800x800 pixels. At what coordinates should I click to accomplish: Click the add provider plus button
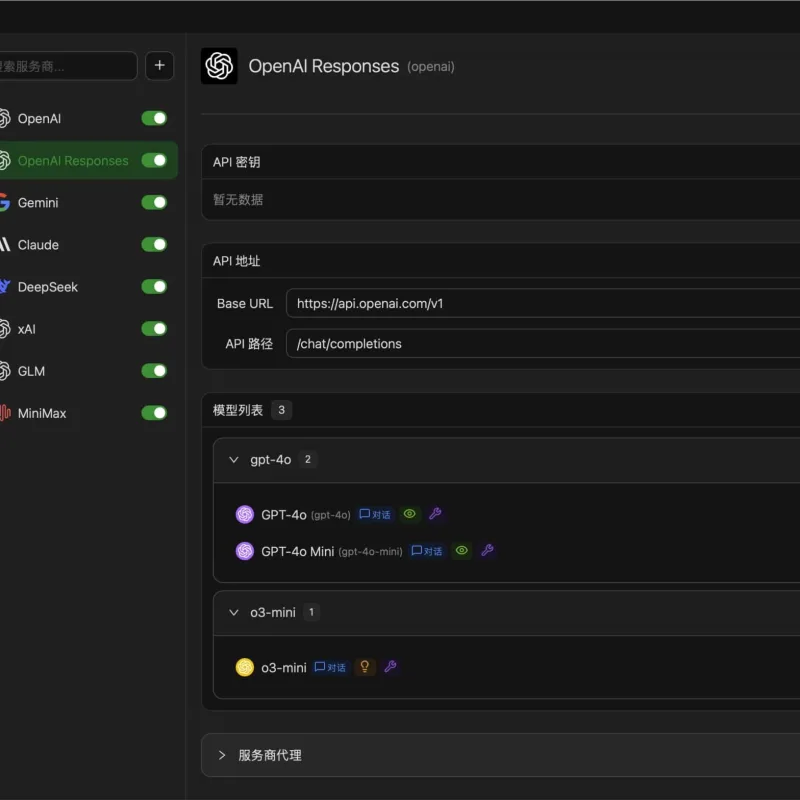(159, 65)
